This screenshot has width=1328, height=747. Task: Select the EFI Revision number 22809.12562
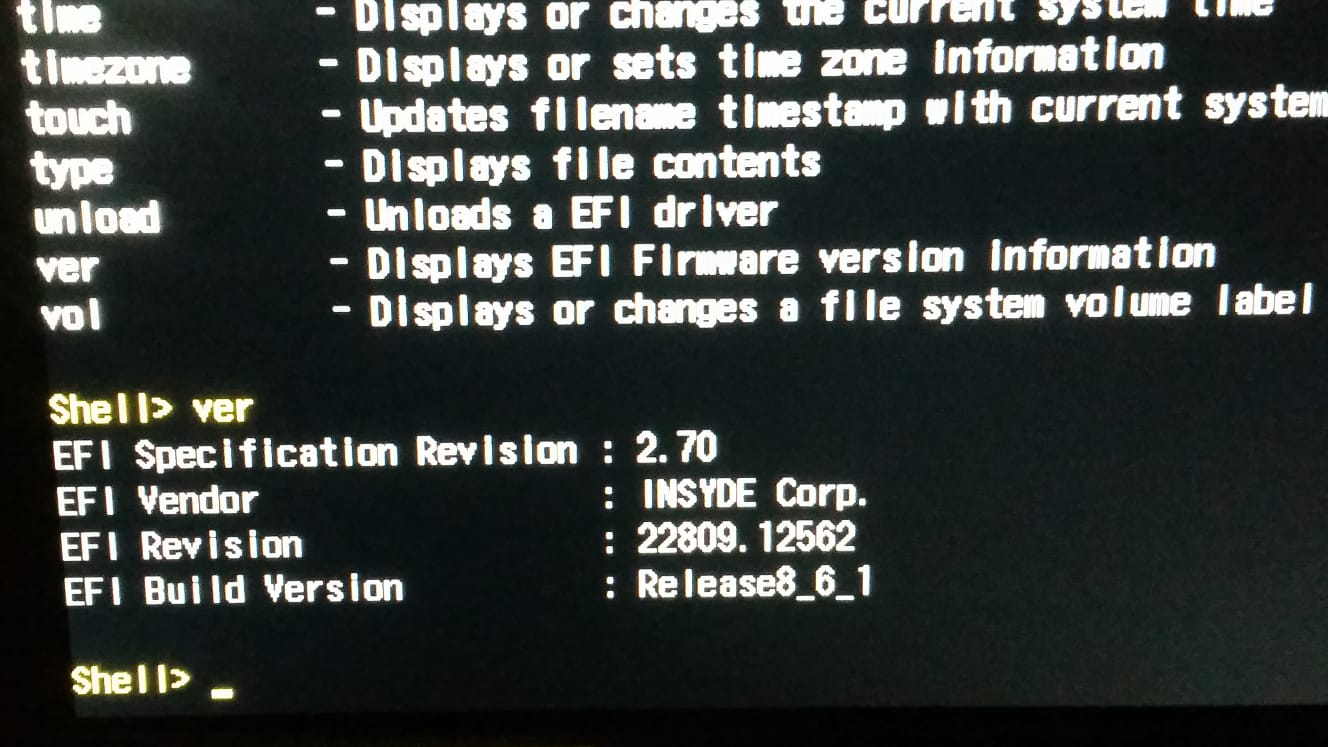pyautogui.click(x=746, y=539)
